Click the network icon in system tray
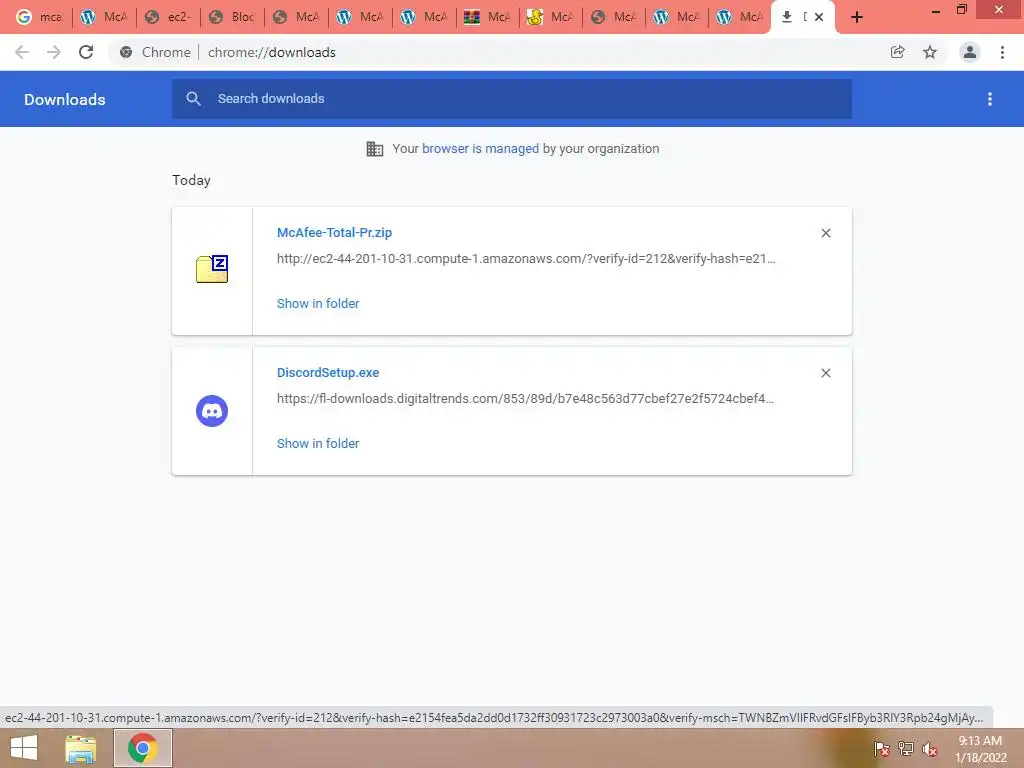 906,749
